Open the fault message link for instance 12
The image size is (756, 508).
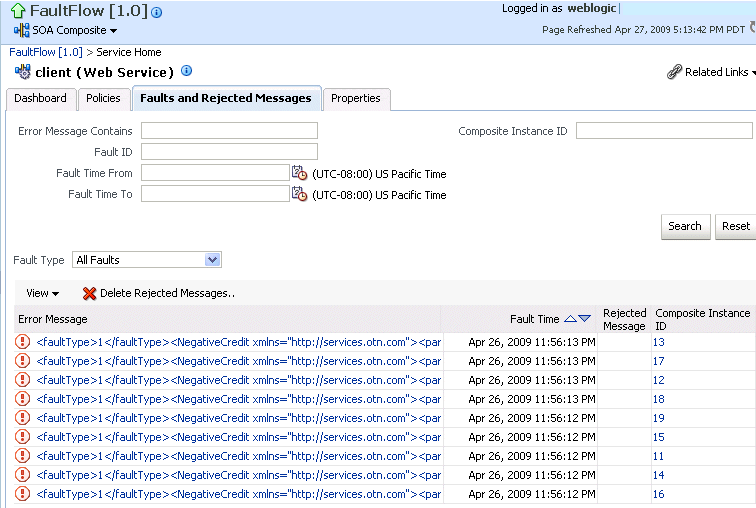(239, 380)
